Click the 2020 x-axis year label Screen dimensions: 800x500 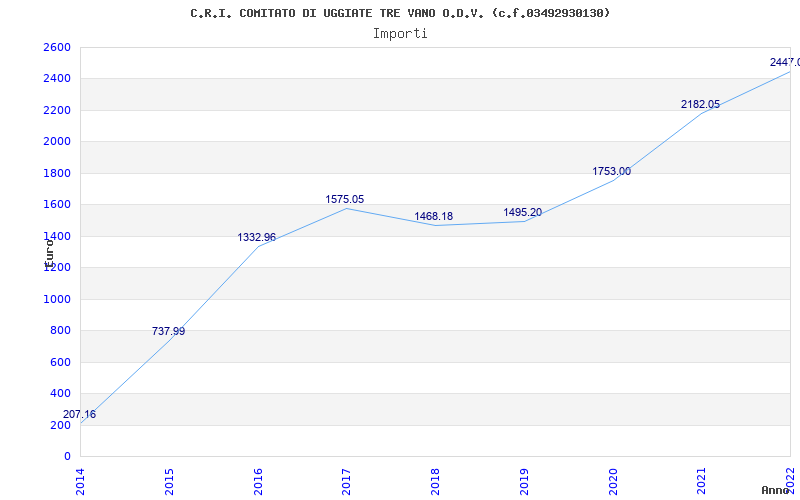(x=613, y=482)
